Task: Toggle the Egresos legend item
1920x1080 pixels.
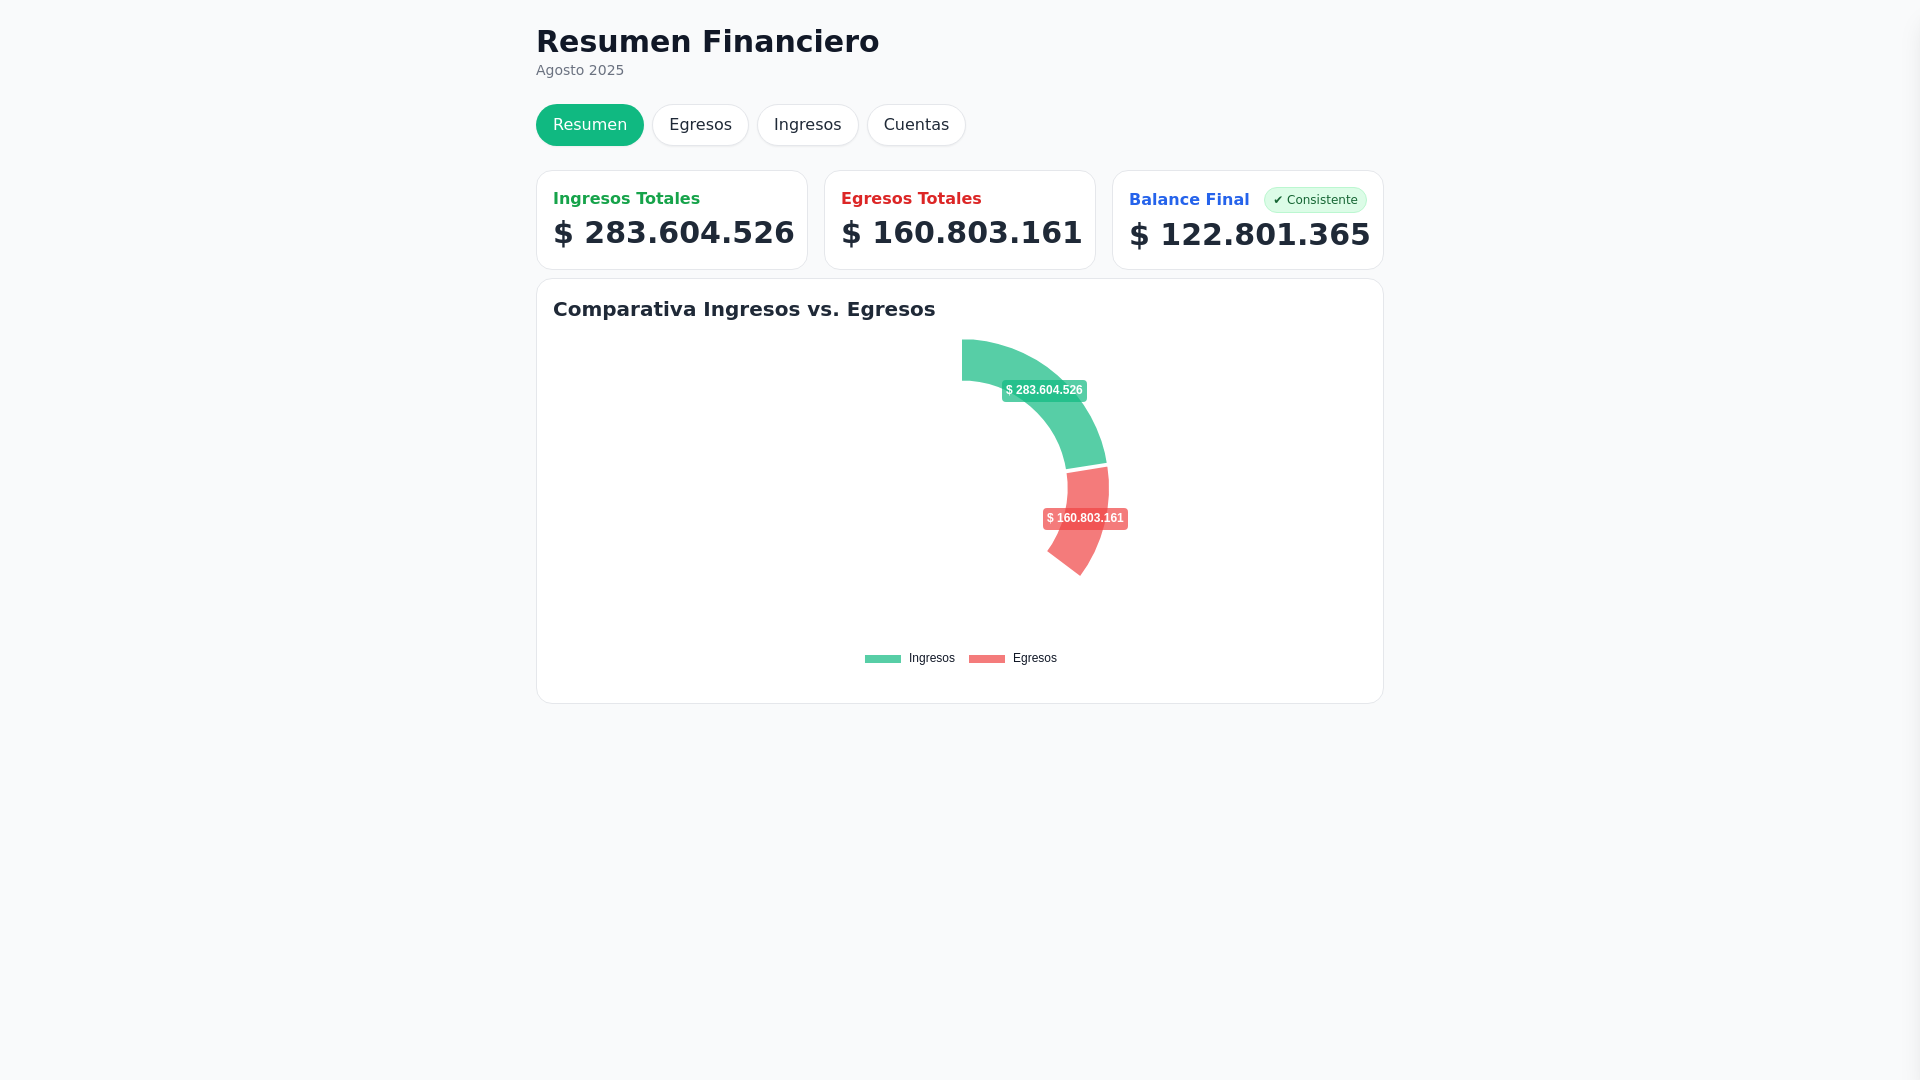Action: pos(1013,658)
